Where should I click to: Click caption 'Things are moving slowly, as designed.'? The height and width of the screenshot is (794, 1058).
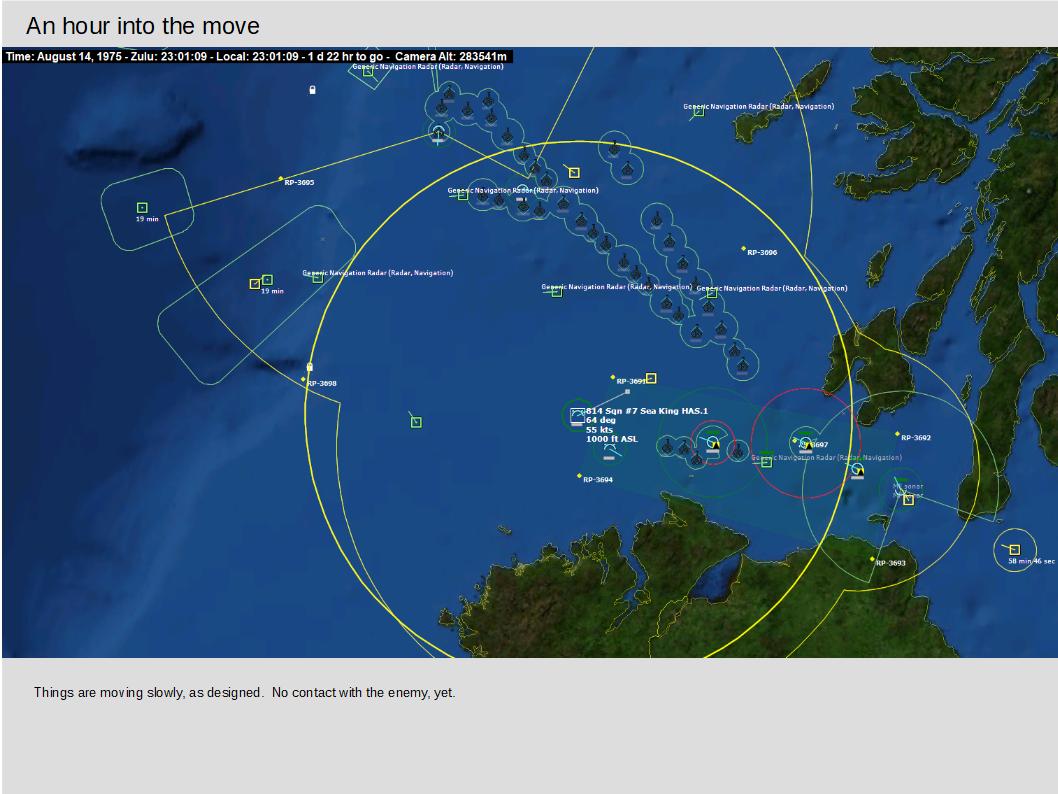[x=148, y=693]
